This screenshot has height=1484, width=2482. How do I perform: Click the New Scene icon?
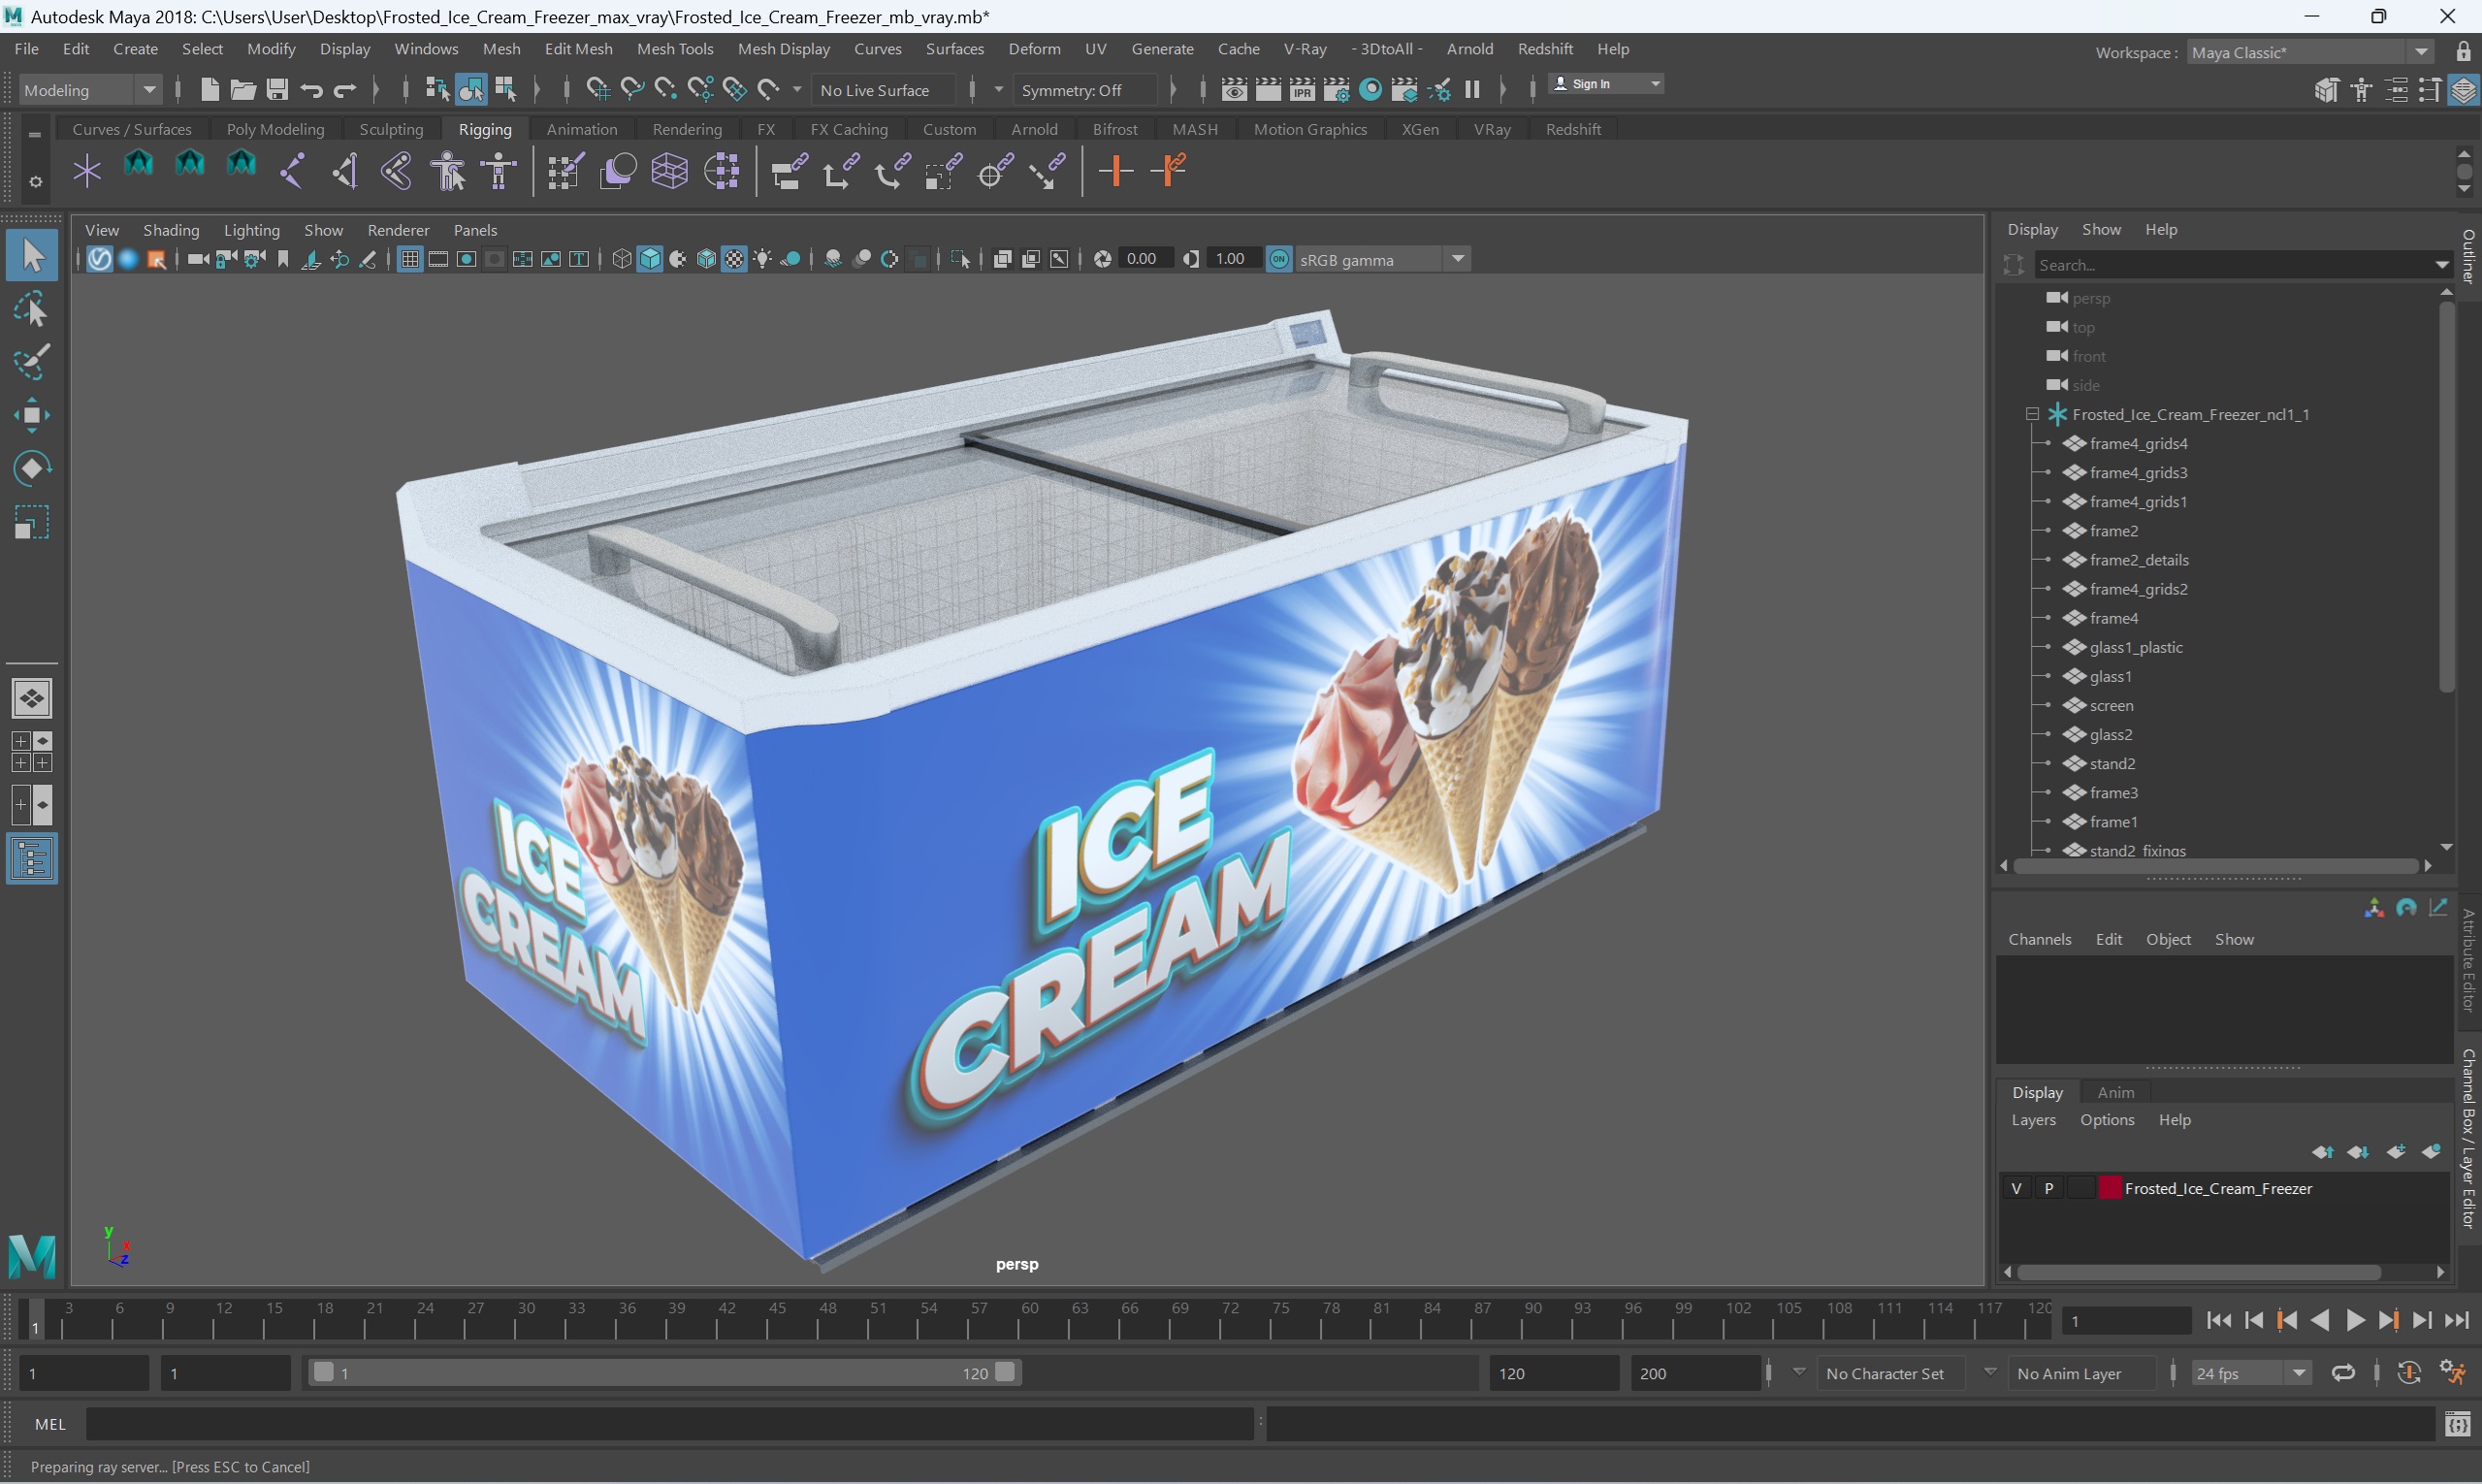point(209,90)
